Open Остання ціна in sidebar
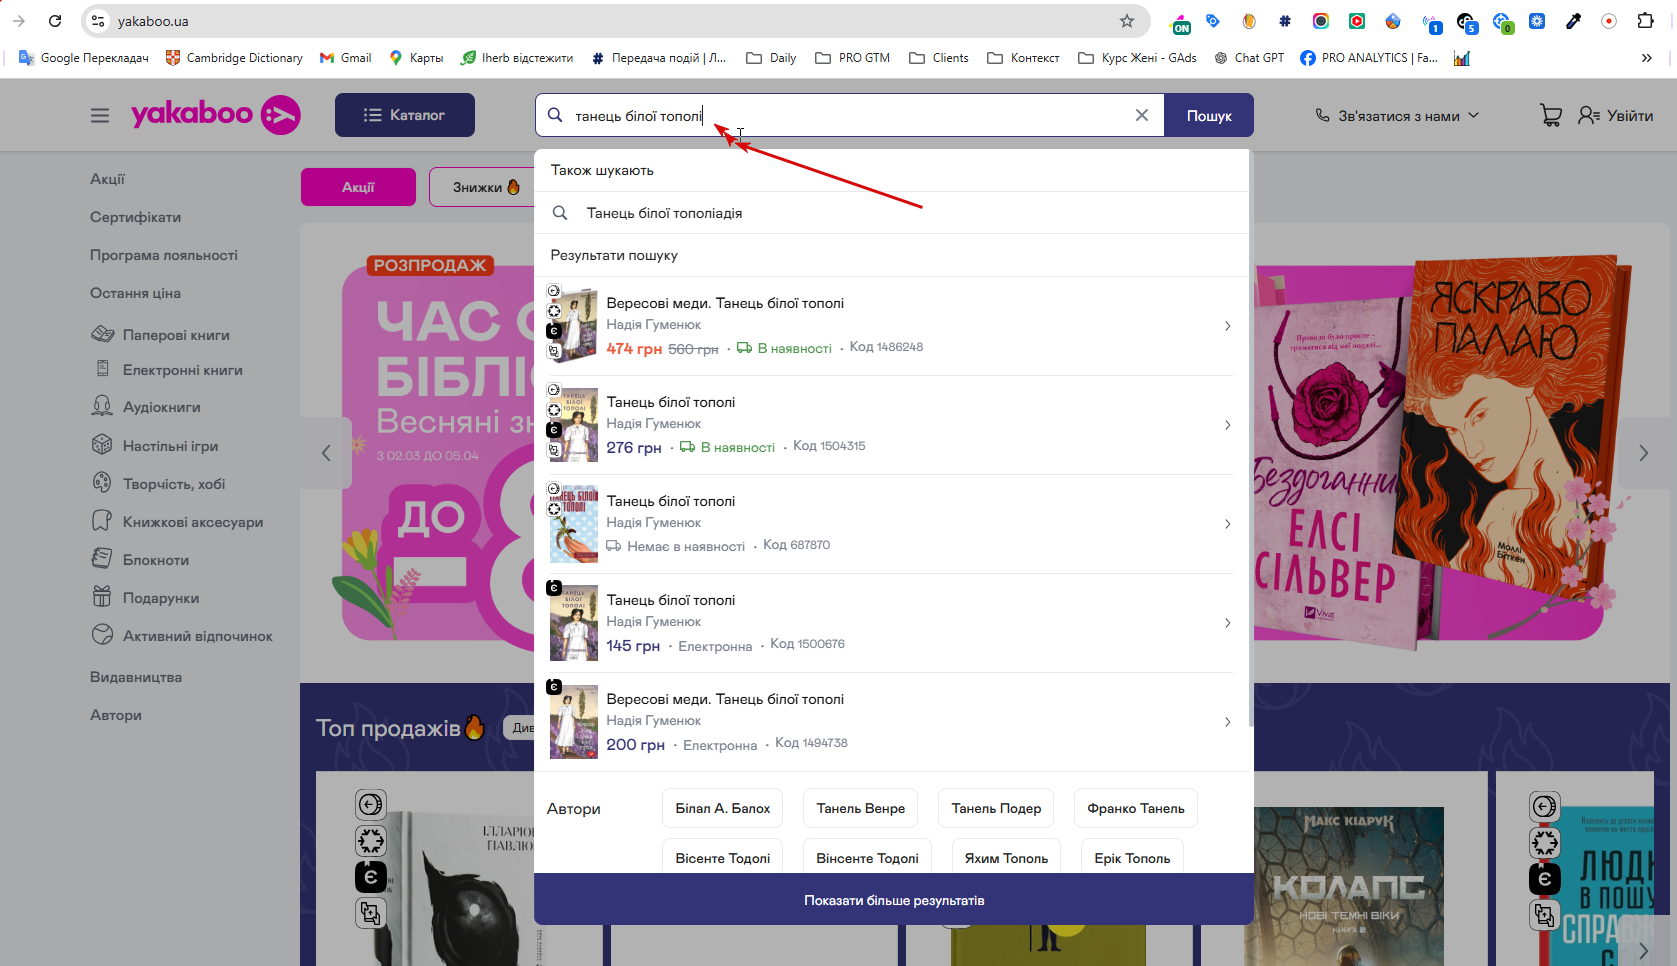1677x966 pixels. [135, 293]
